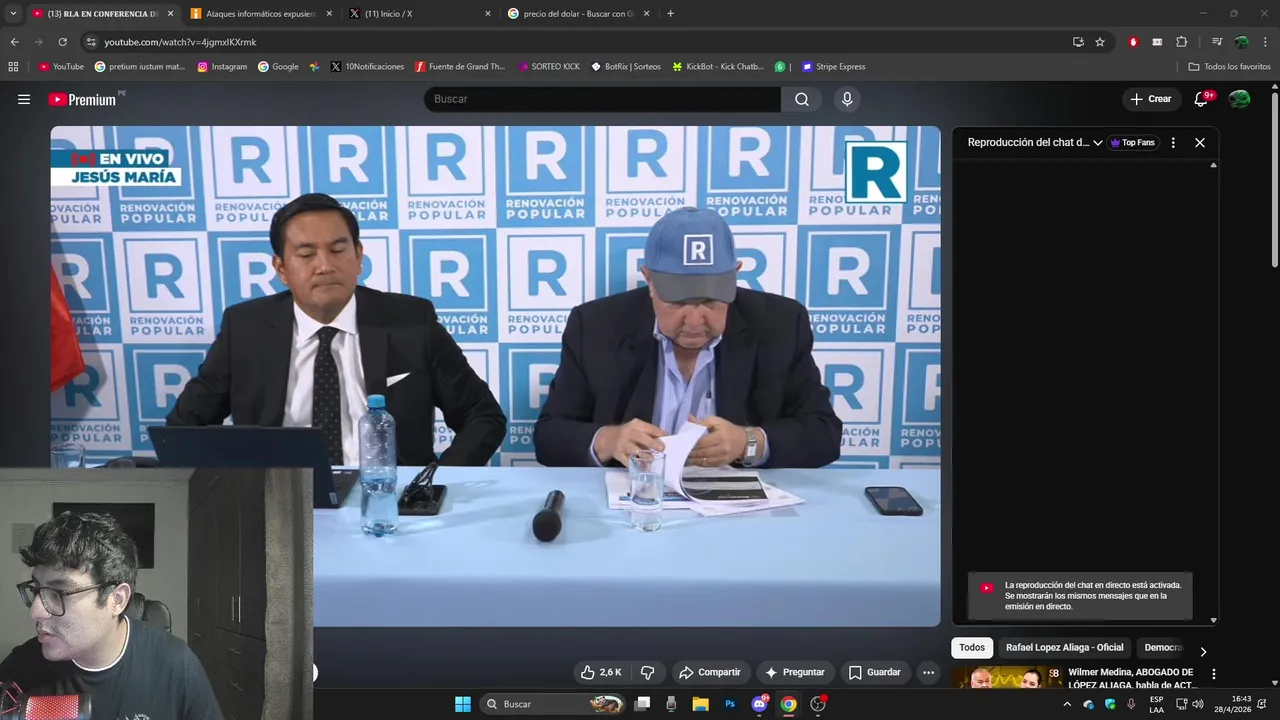Open the YouTube hamburger guide menu
Viewport: 1280px width, 720px height.
pyautogui.click(x=24, y=99)
